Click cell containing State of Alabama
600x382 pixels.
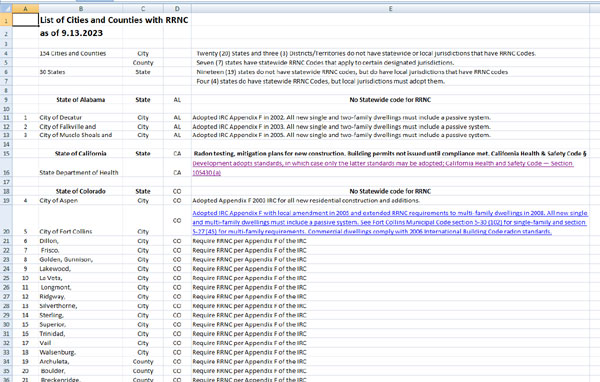pos(80,100)
